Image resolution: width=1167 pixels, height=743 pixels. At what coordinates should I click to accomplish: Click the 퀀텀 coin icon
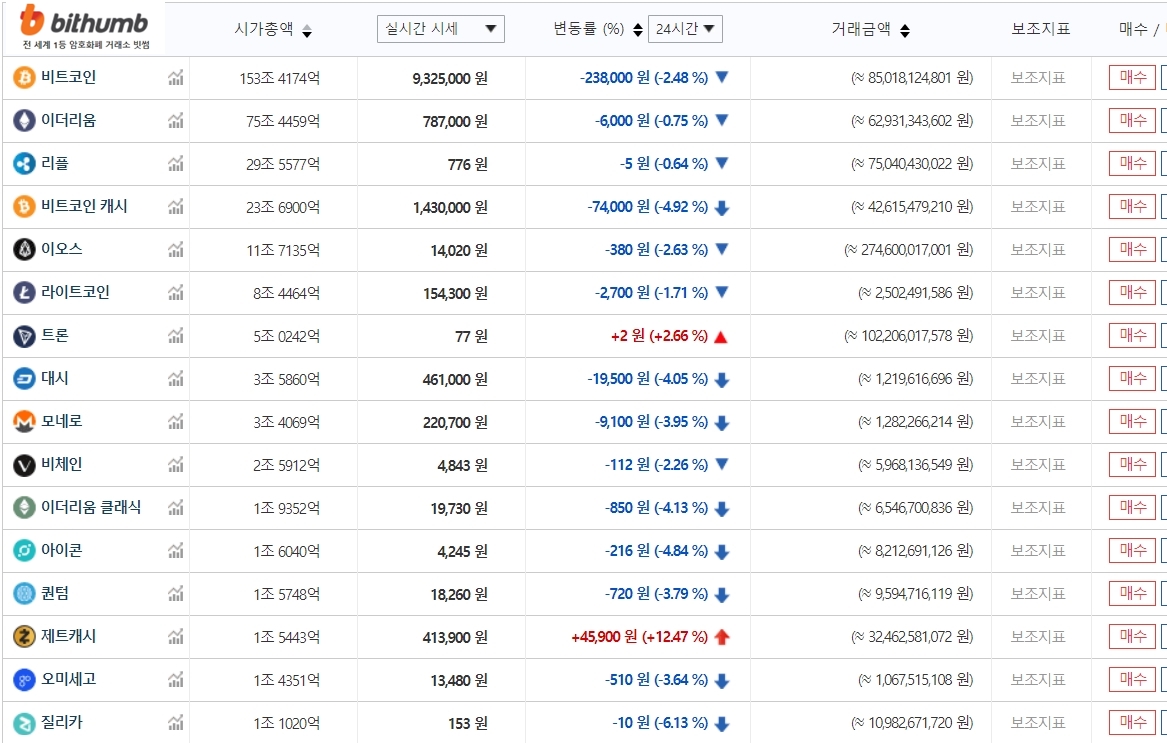(x=24, y=593)
